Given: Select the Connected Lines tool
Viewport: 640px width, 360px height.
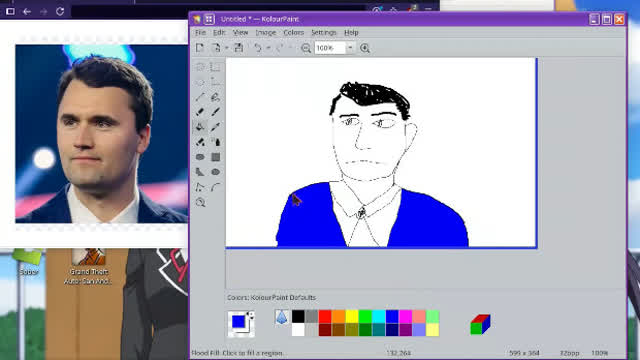Looking at the screenshot, I should point(200,187).
